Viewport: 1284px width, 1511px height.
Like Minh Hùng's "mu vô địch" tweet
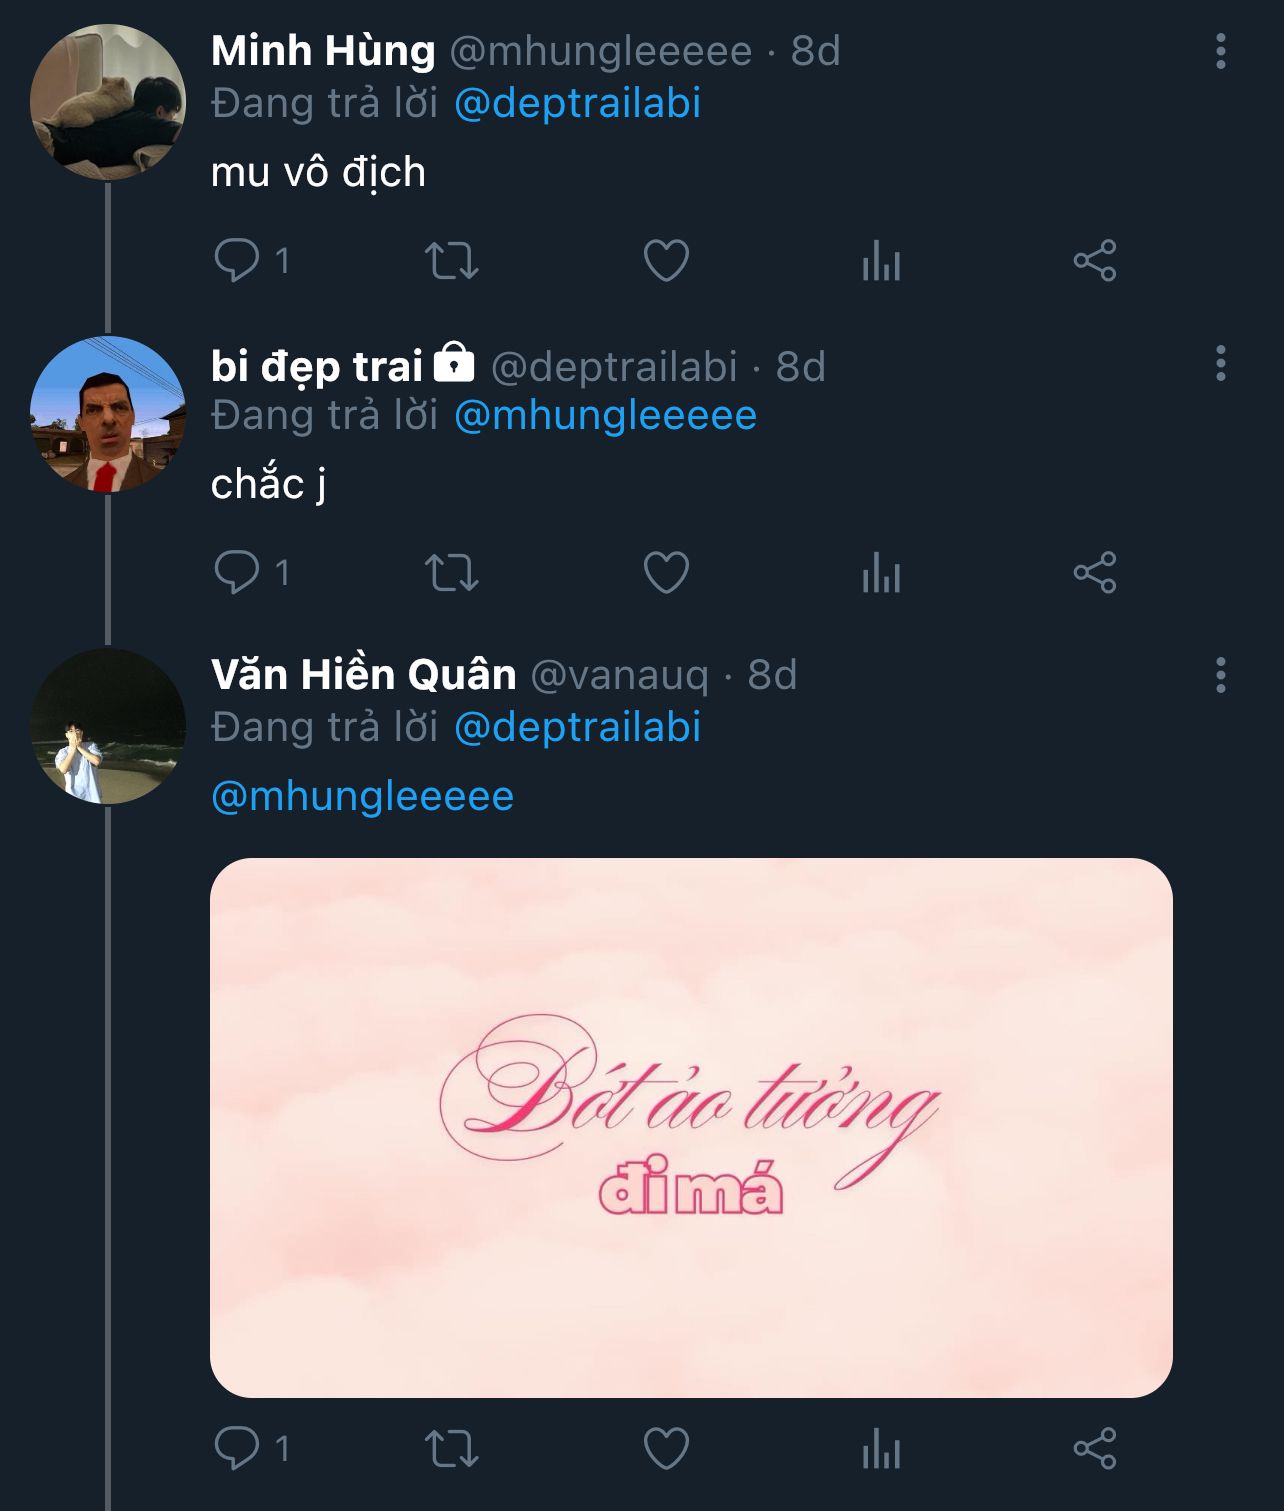coord(666,261)
